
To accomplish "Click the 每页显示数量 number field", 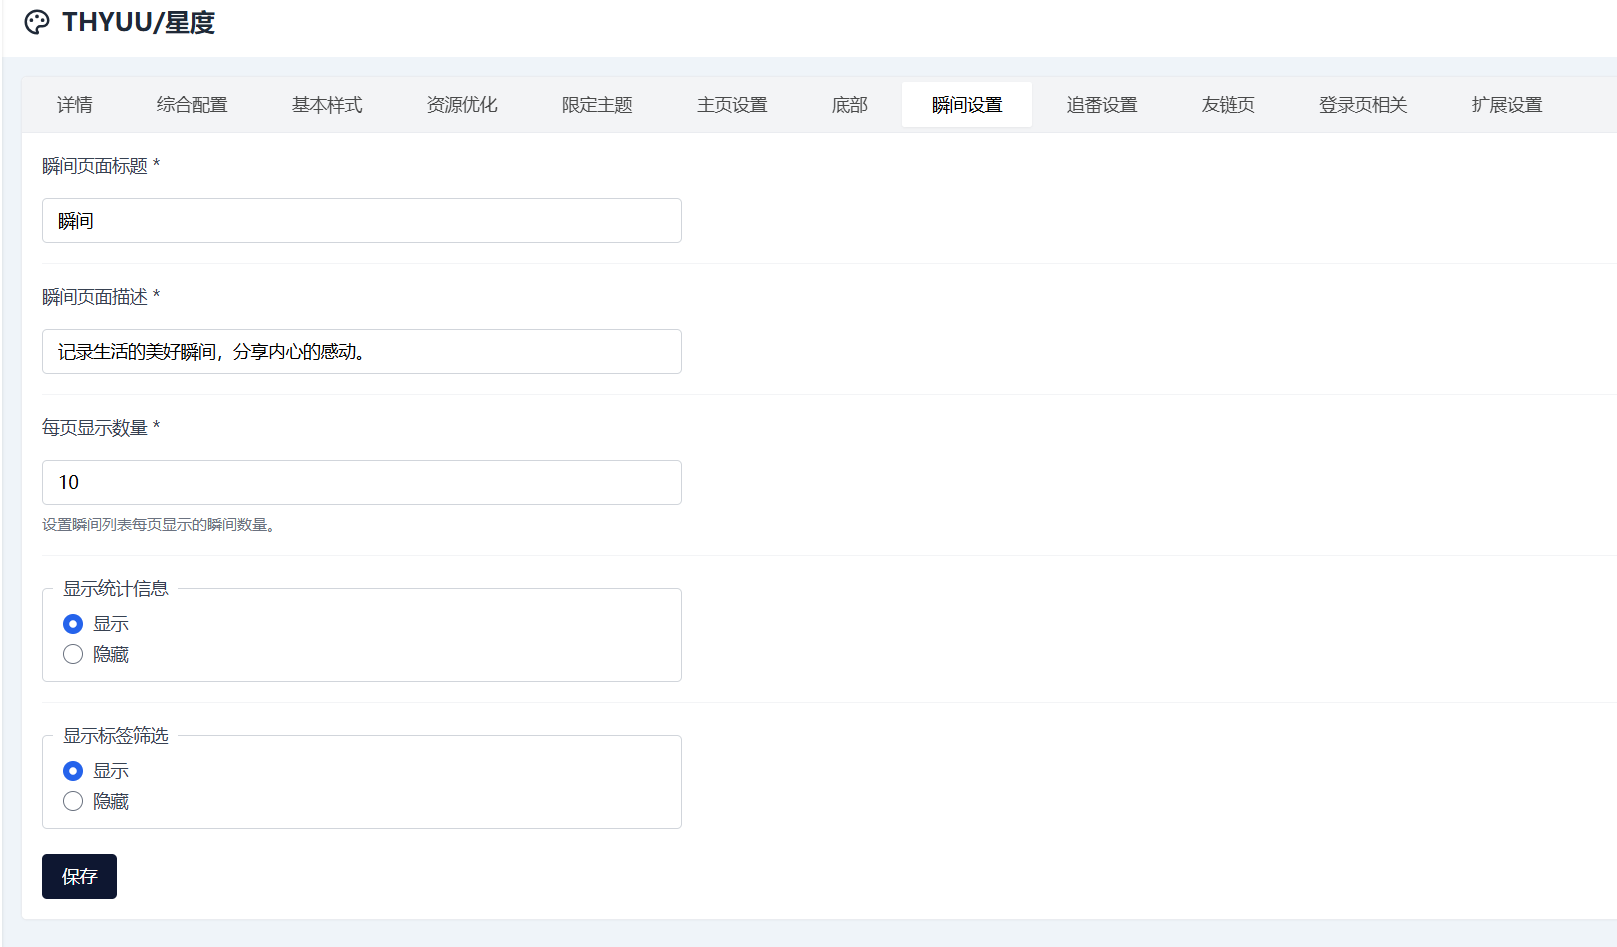I will pos(361,482).
